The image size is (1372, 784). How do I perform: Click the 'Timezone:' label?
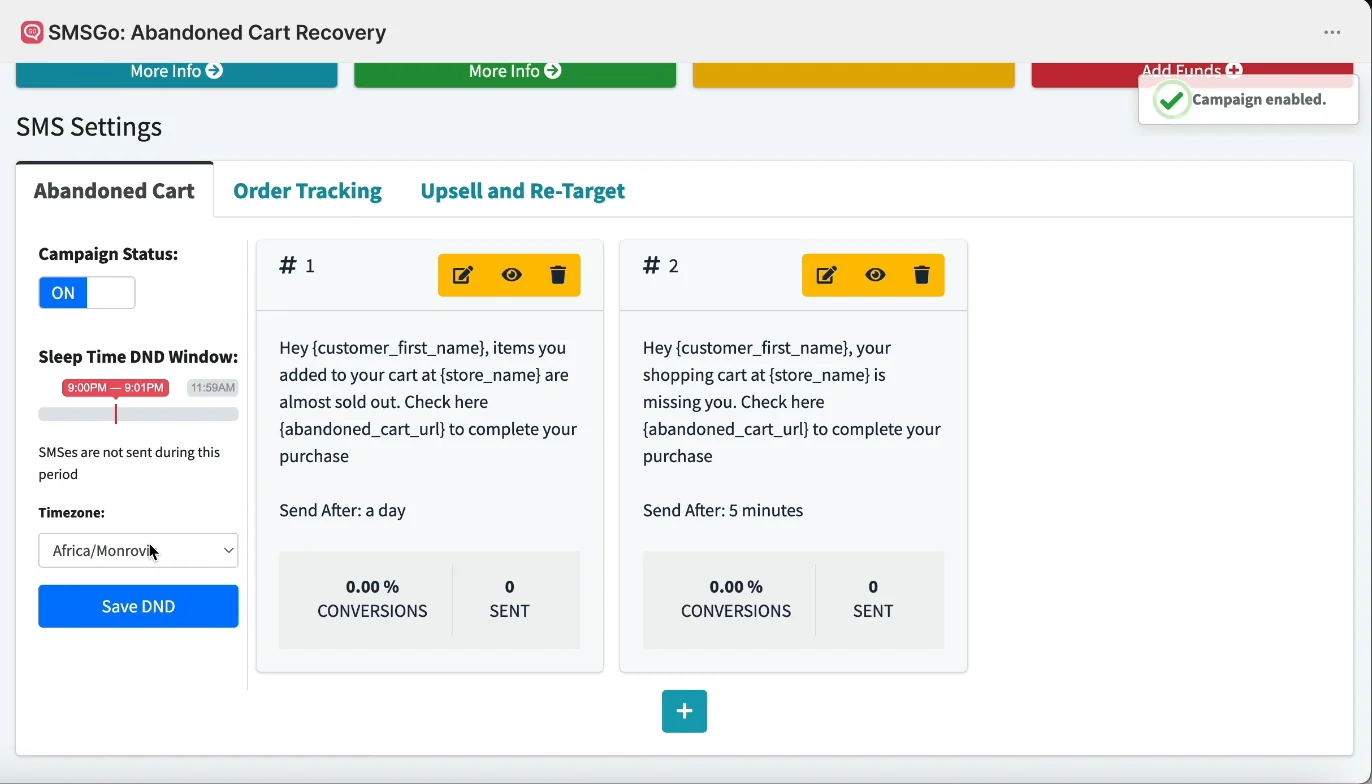tap(72, 513)
